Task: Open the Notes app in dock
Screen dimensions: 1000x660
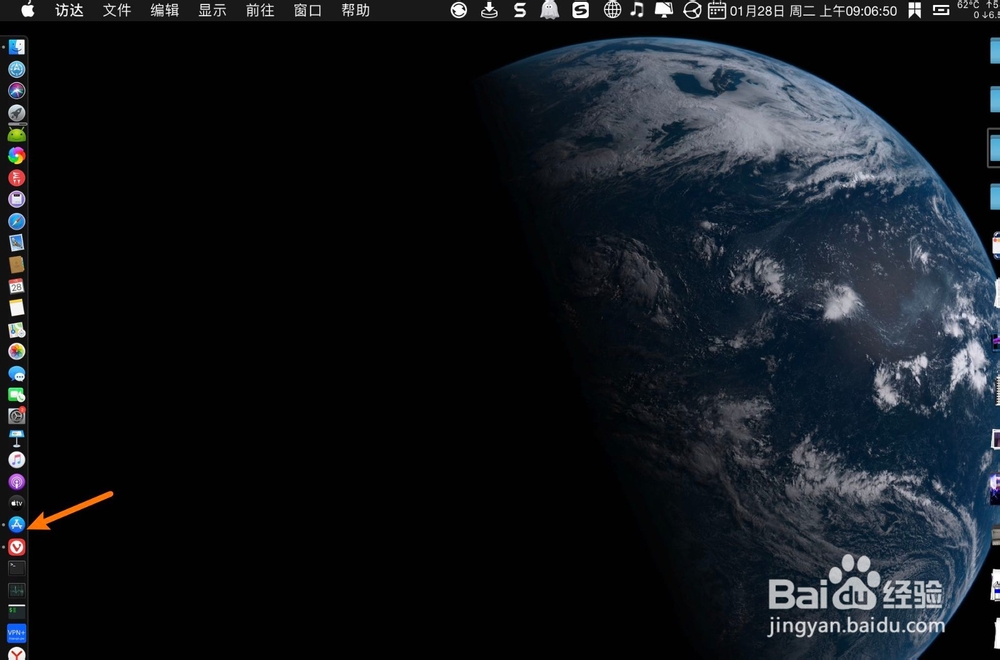Action: click(x=17, y=307)
